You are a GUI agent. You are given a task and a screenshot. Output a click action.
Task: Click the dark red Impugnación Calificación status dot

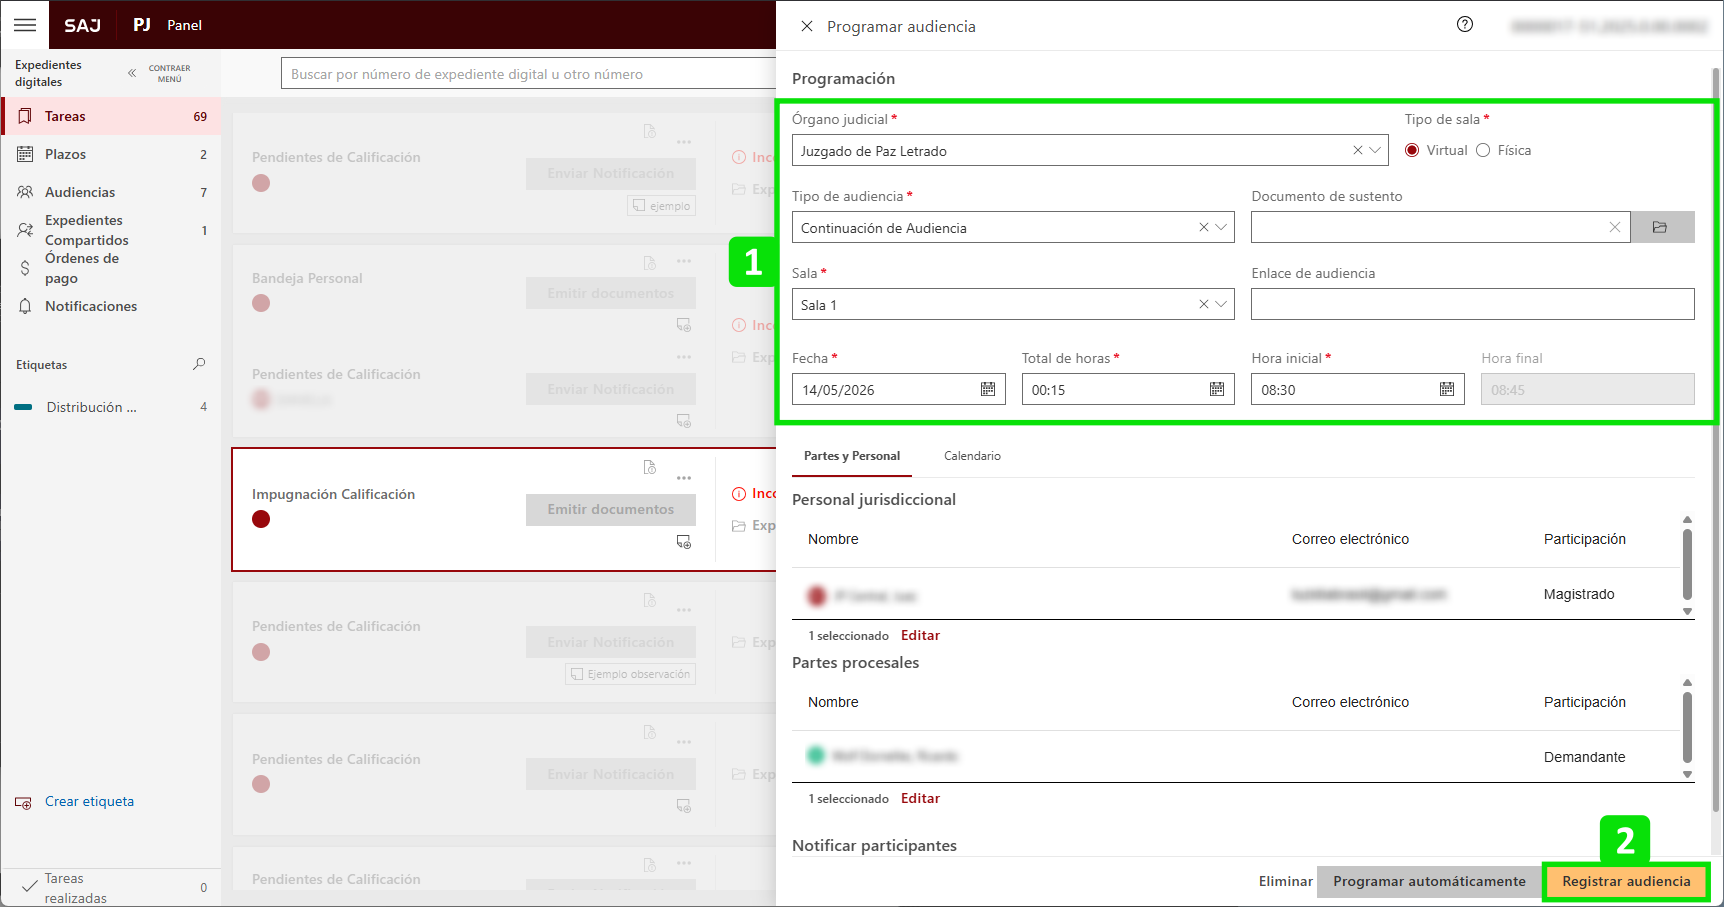click(x=261, y=519)
